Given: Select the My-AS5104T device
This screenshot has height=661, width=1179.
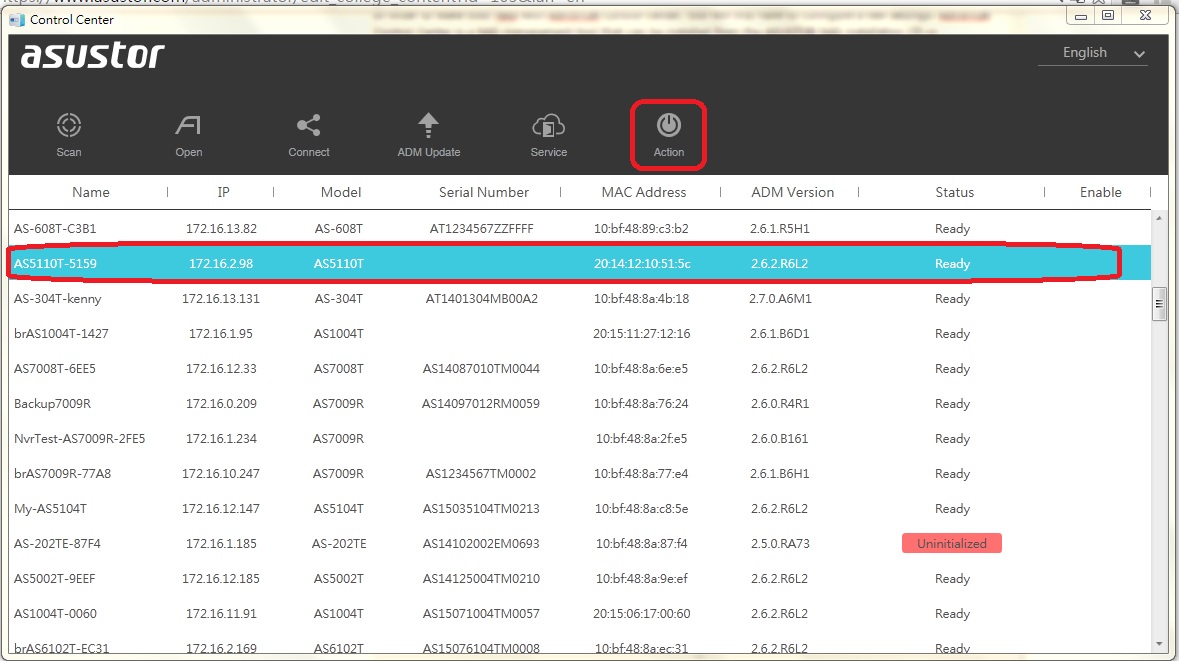Looking at the screenshot, I should coord(50,509).
